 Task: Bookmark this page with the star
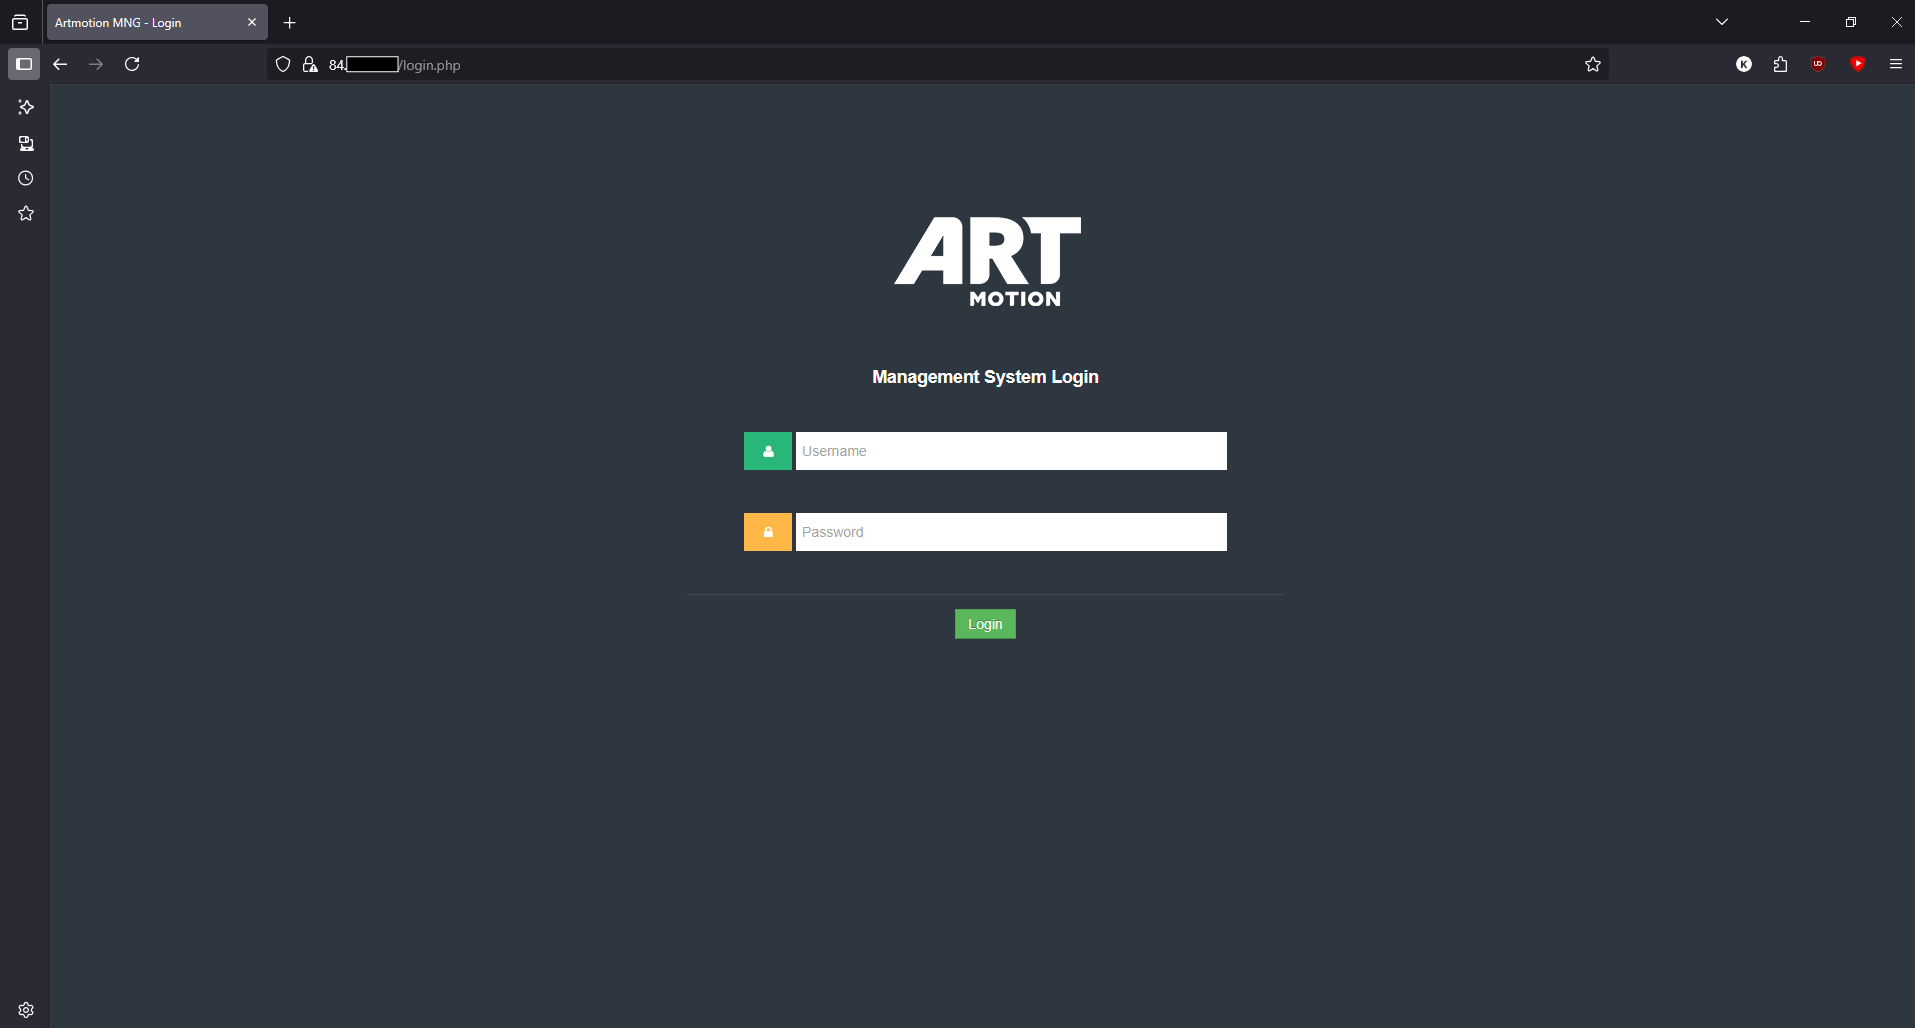click(1593, 65)
